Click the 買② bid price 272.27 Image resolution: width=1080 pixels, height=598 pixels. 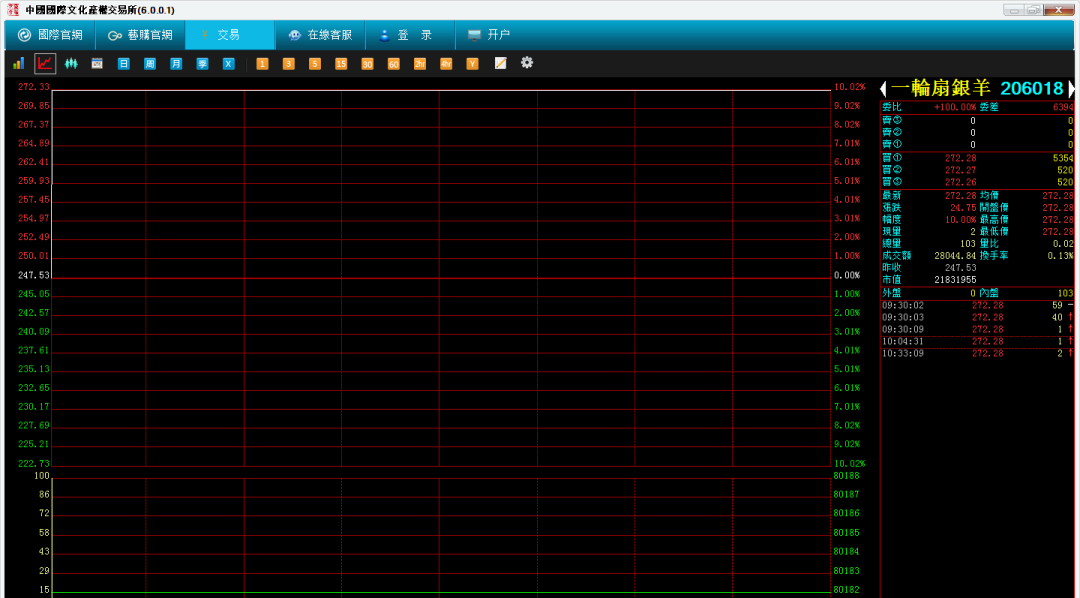pos(960,169)
